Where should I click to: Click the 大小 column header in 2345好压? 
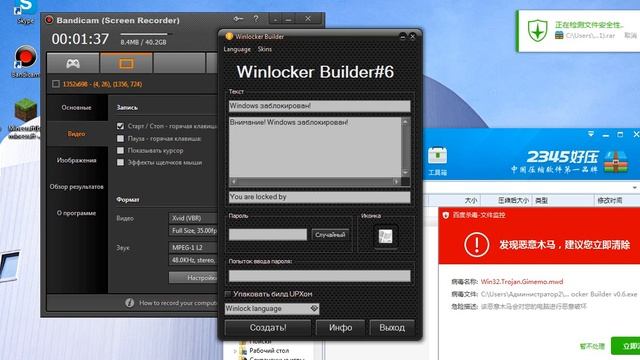click(470, 200)
